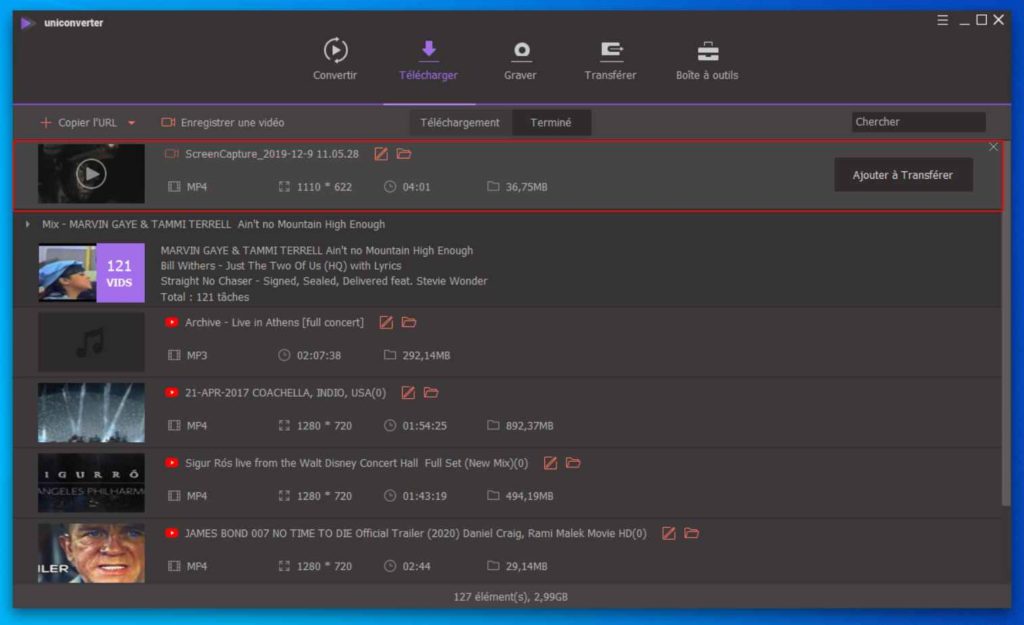Click YouTube icon of COACHELLA item

pos(172,393)
